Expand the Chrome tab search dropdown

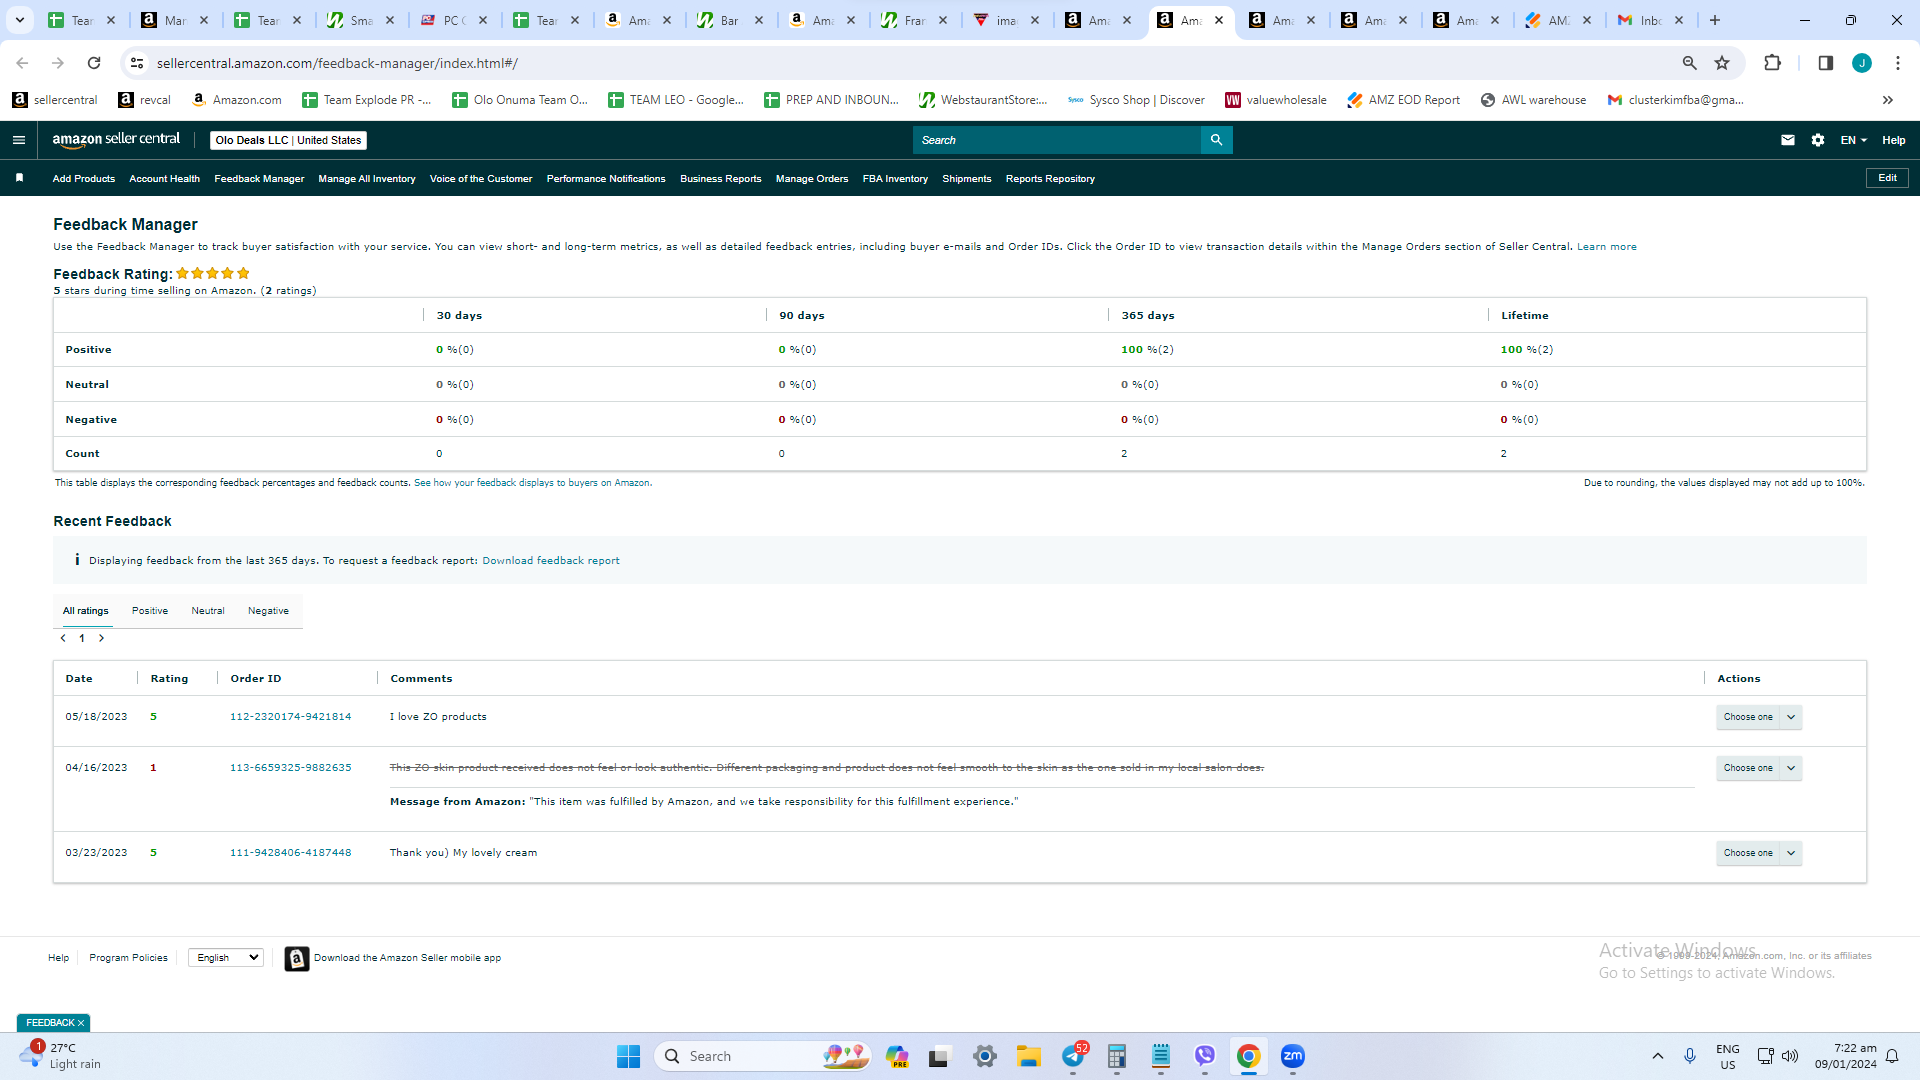[x=20, y=20]
